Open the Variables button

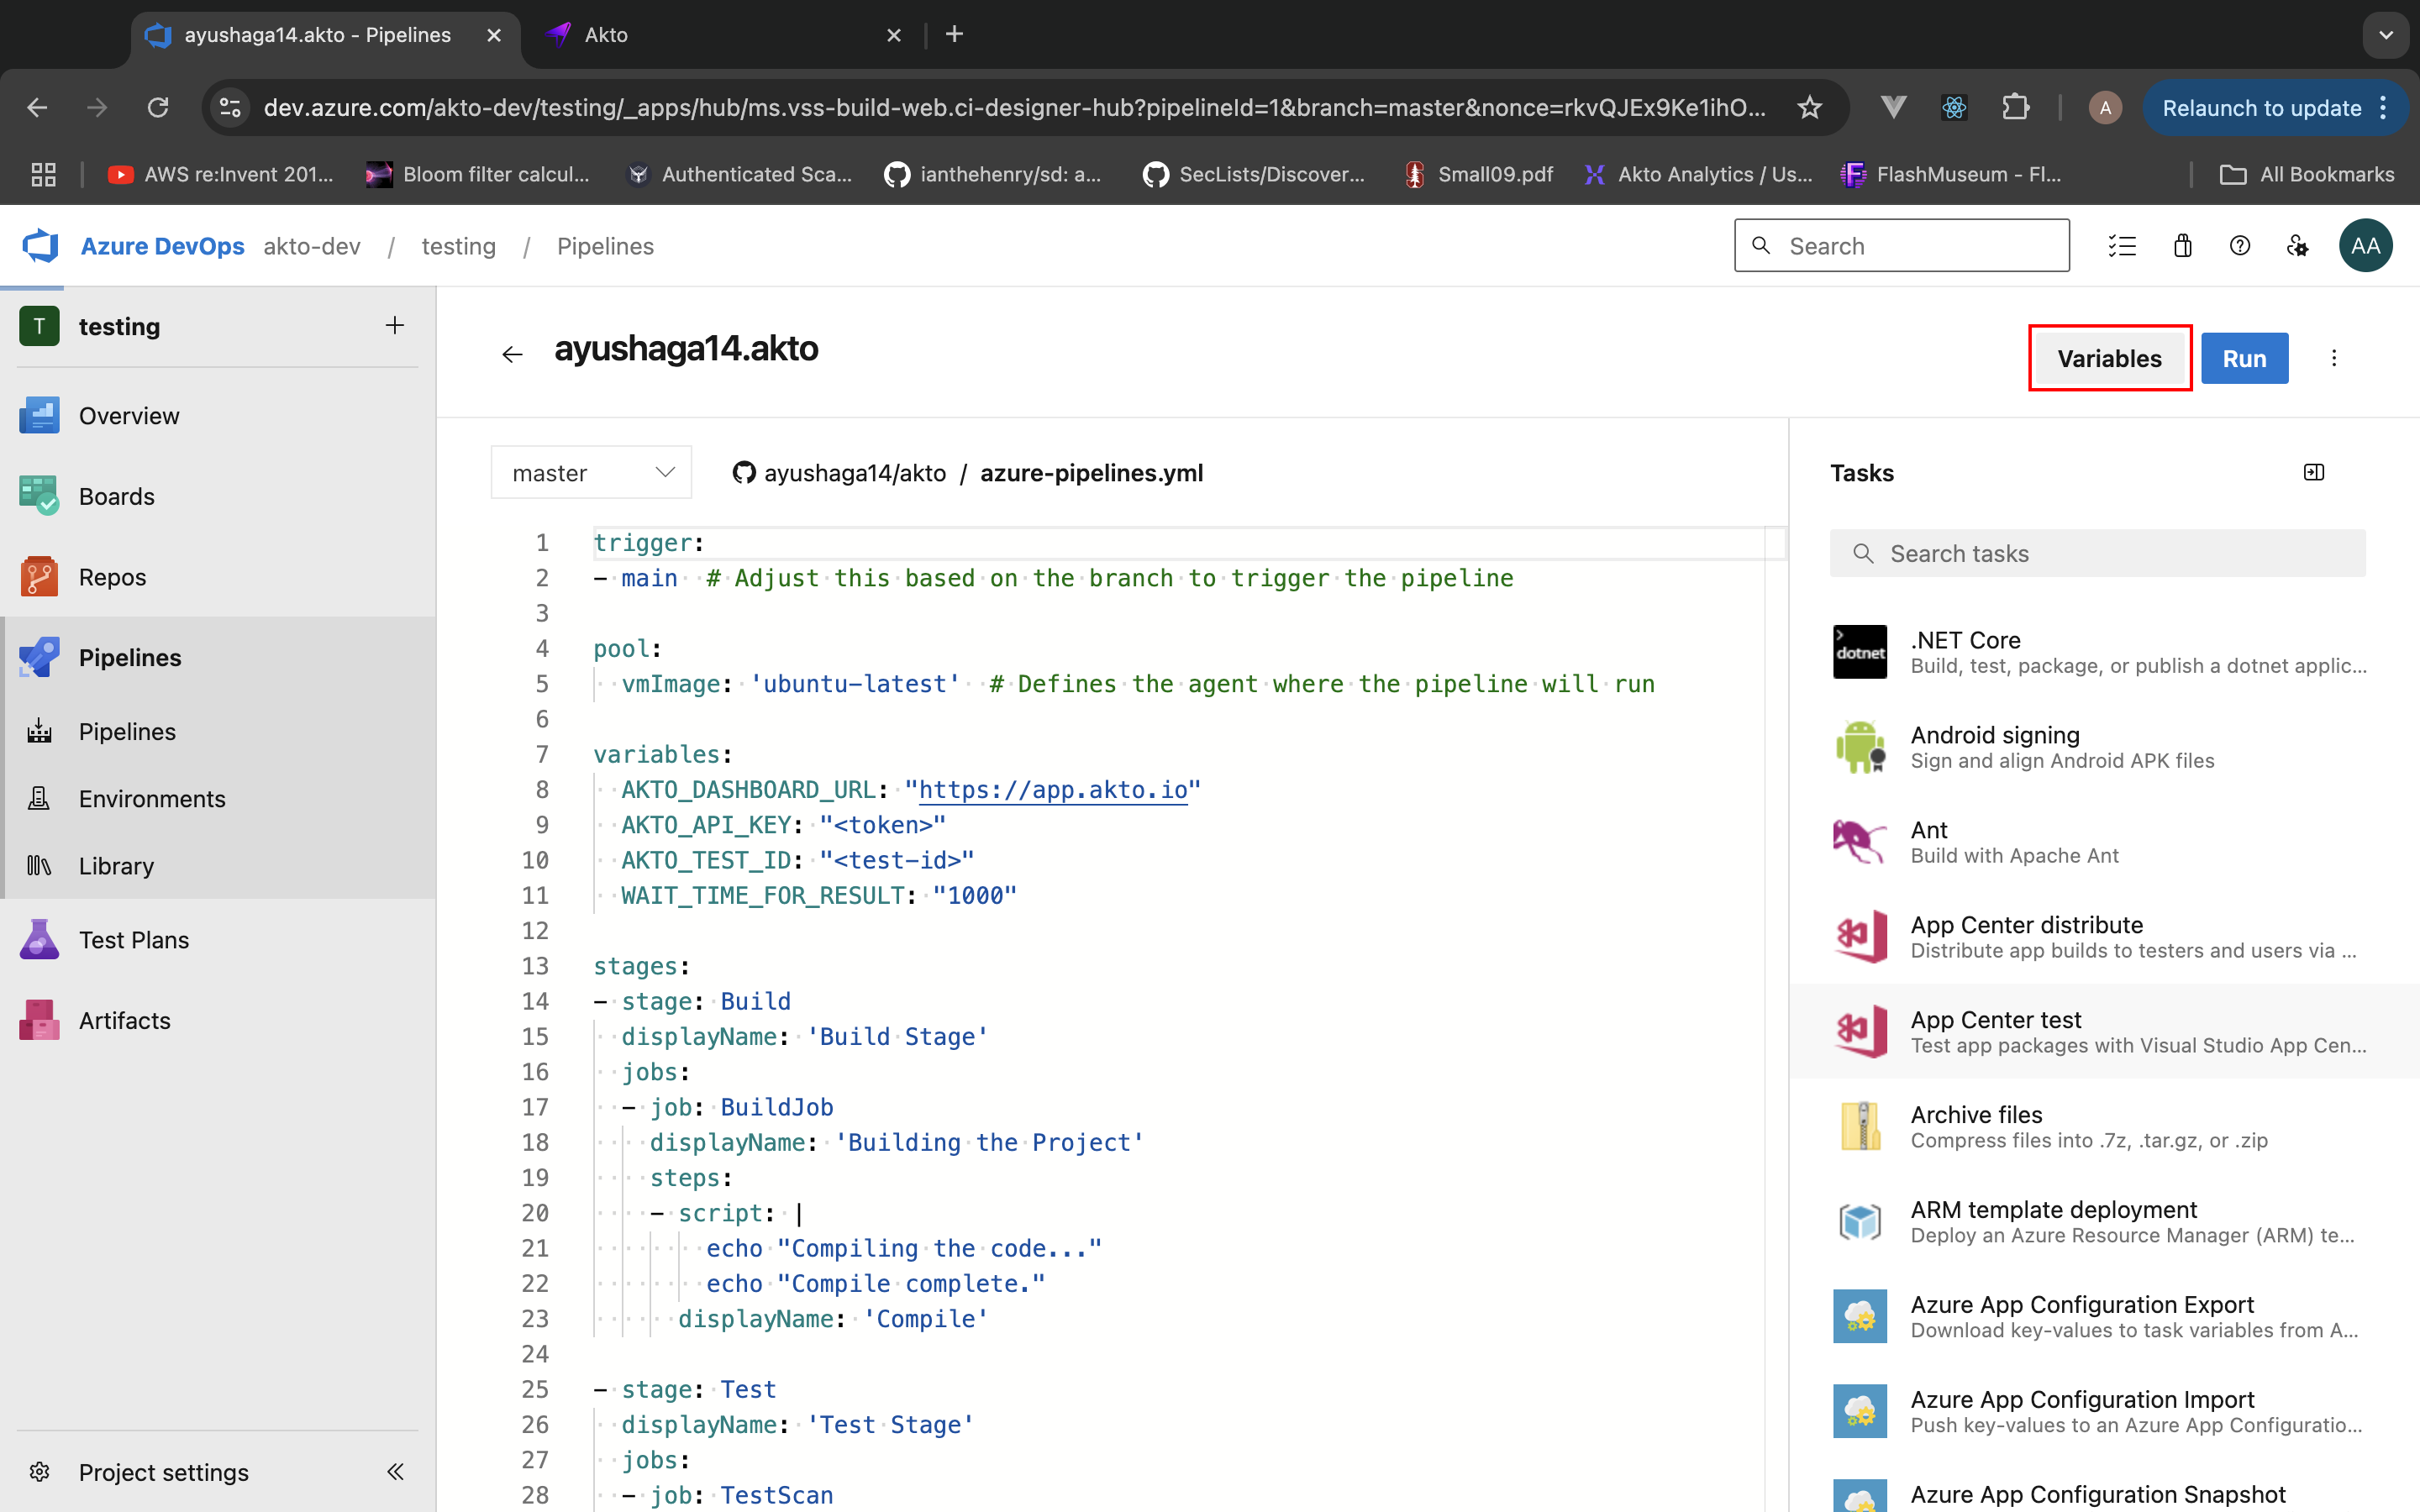(x=2109, y=358)
